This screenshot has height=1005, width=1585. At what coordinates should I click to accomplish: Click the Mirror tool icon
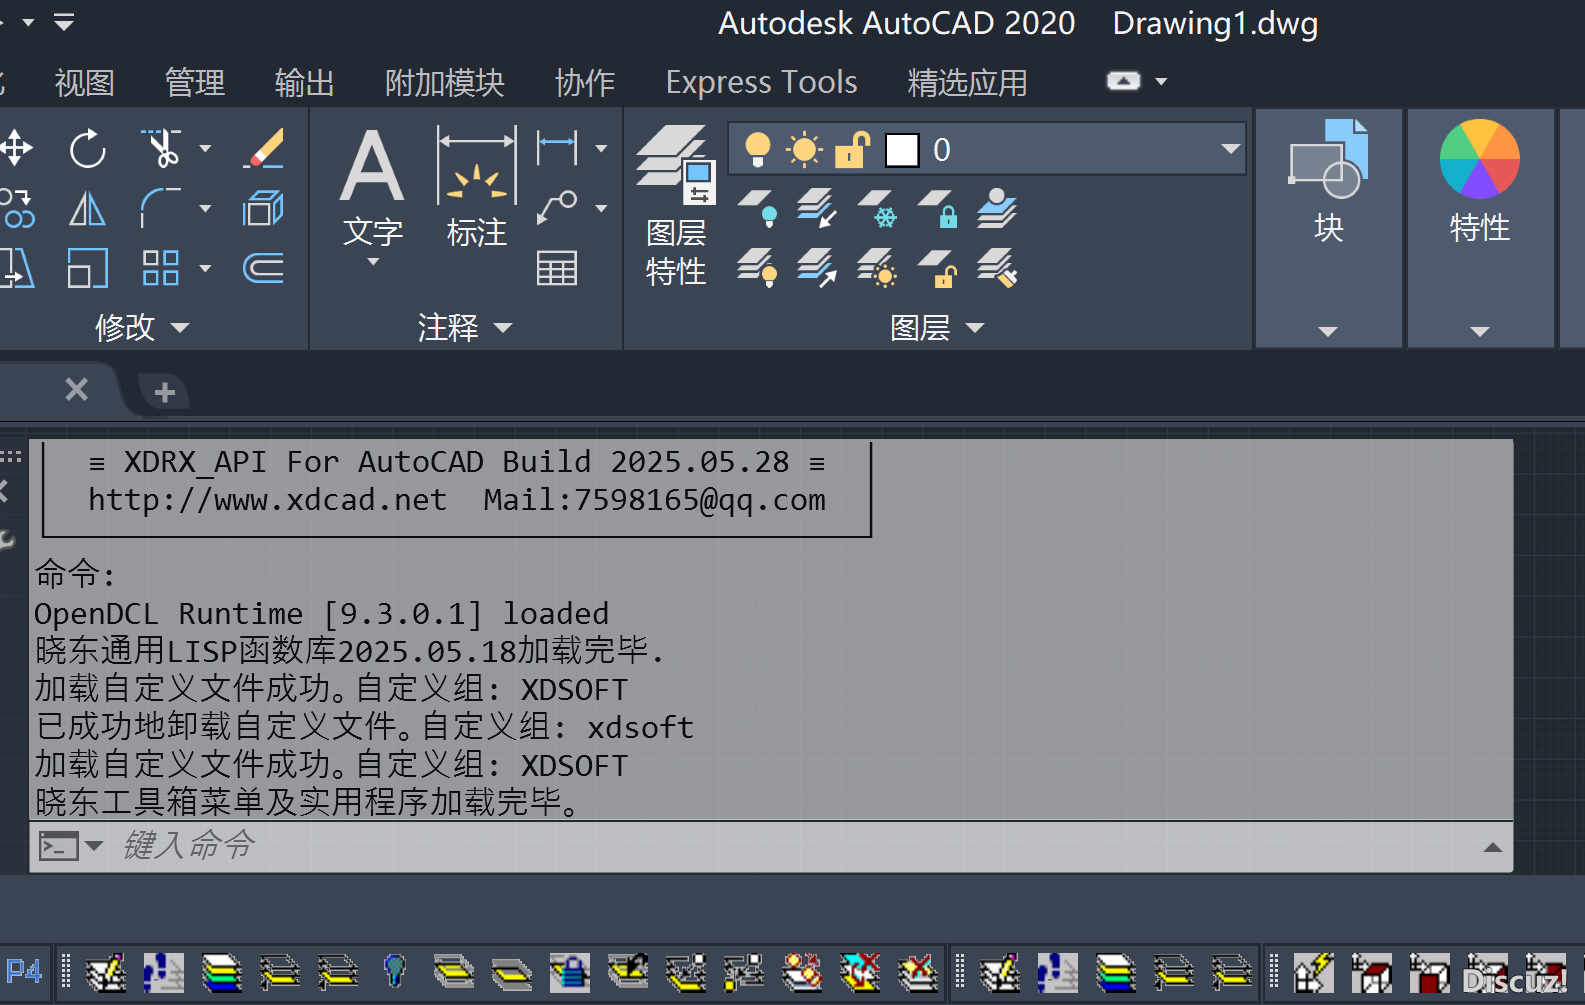[87, 210]
